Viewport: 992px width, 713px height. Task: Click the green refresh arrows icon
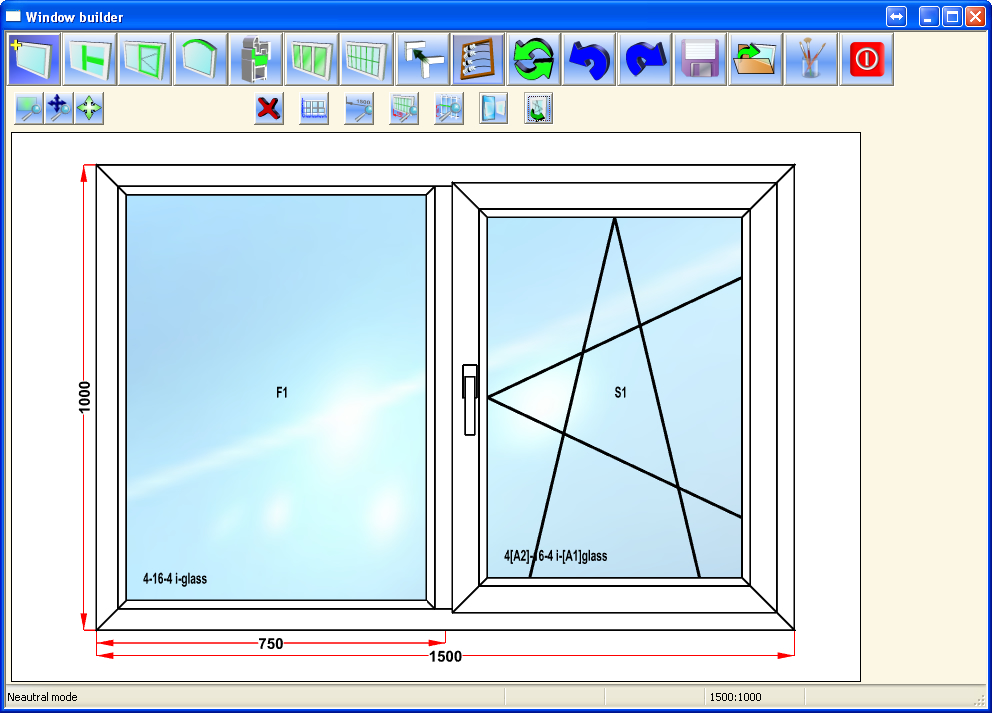point(533,59)
